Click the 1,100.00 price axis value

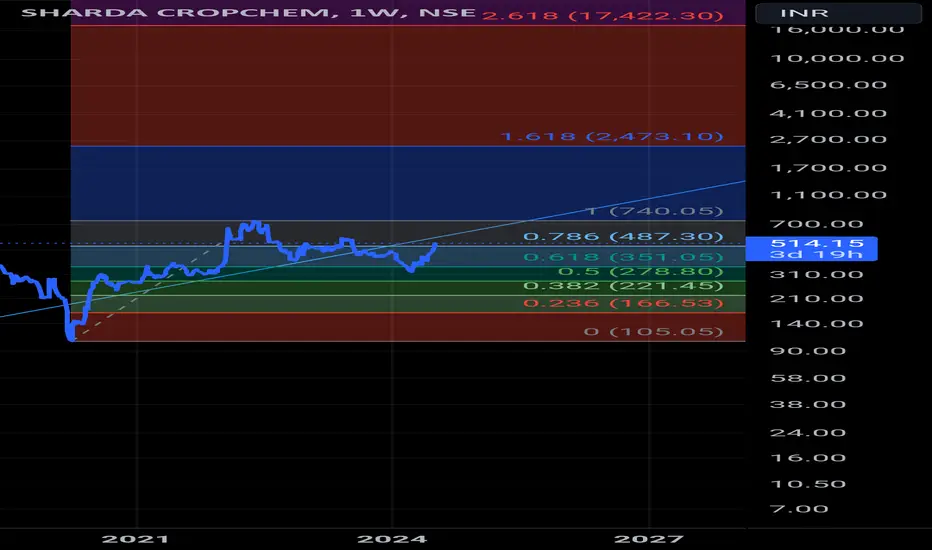click(x=828, y=194)
